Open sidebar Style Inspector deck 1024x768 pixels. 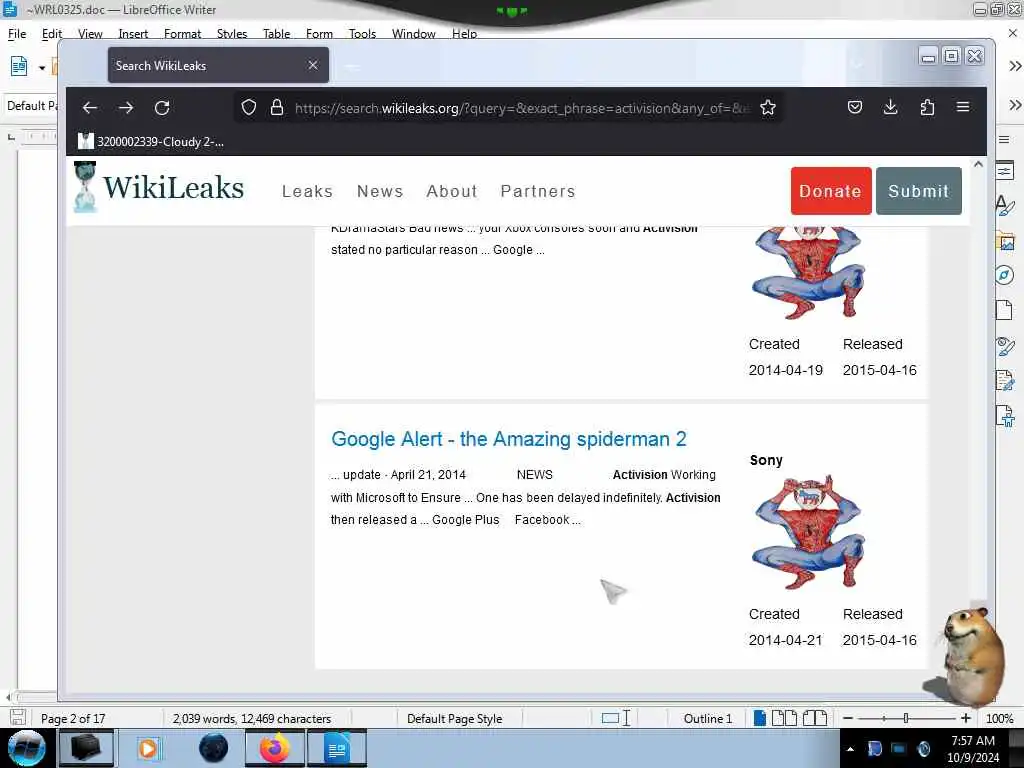coord(1005,345)
